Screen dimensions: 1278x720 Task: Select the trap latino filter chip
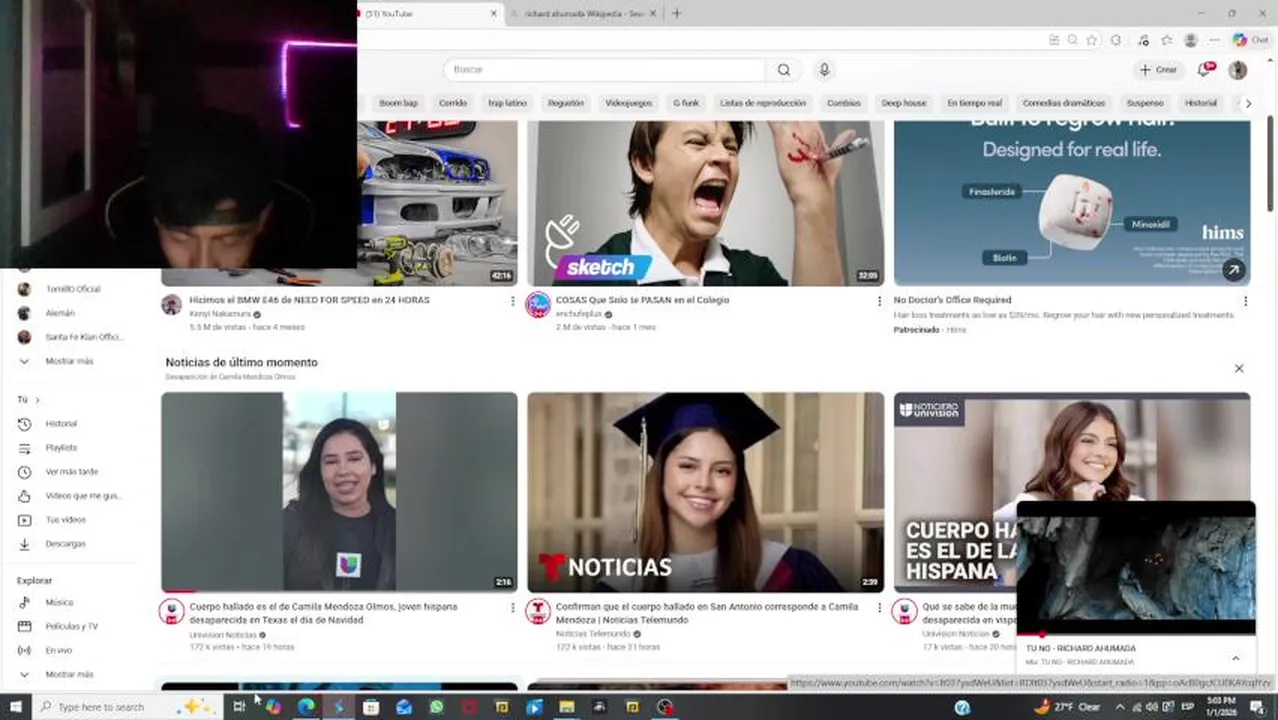[x=507, y=103]
